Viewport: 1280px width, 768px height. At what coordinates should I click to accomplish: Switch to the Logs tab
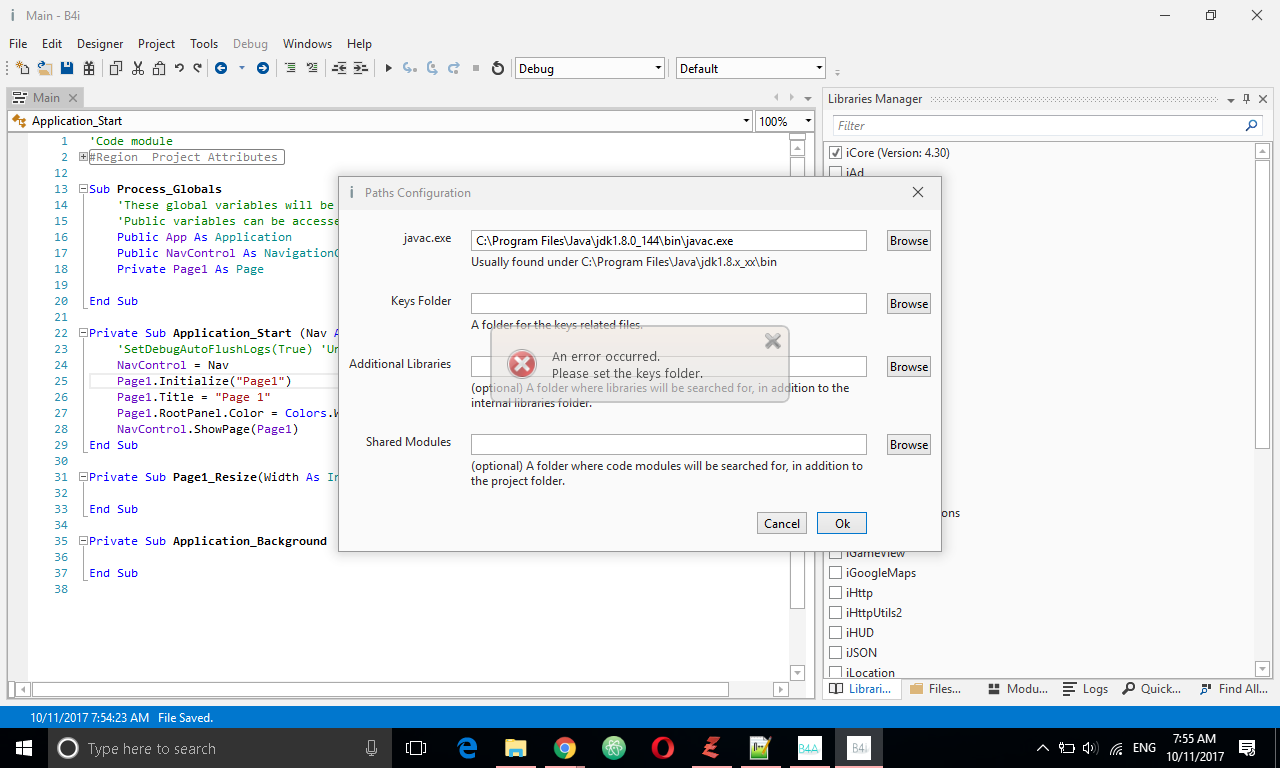coord(1086,689)
